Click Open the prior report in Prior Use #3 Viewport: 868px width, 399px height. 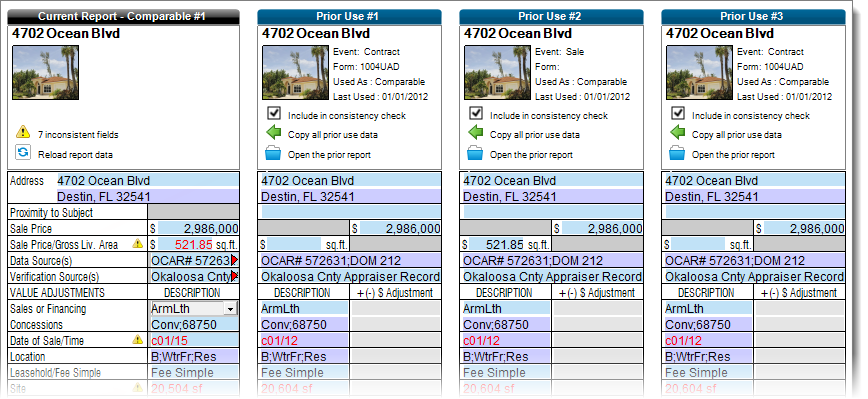tap(733, 155)
